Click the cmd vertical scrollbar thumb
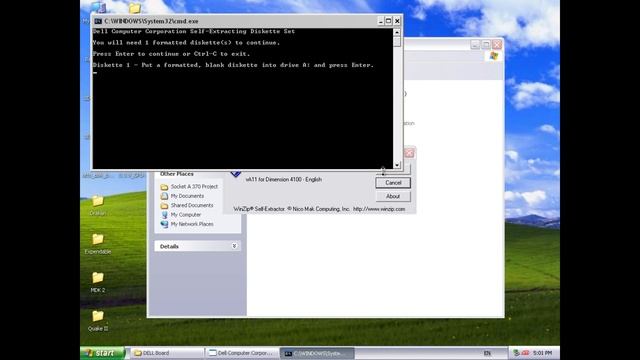The width and height of the screenshot is (640, 360). click(x=397, y=41)
